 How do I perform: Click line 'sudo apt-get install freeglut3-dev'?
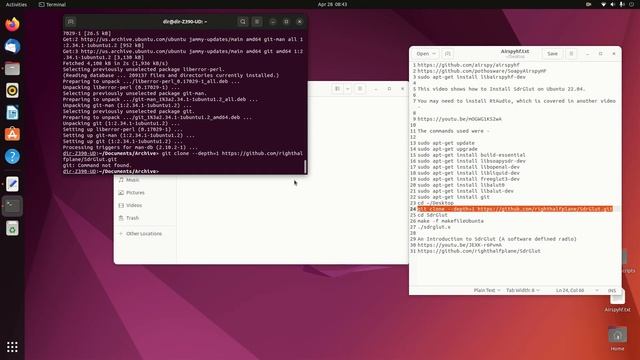tap(468, 179)
